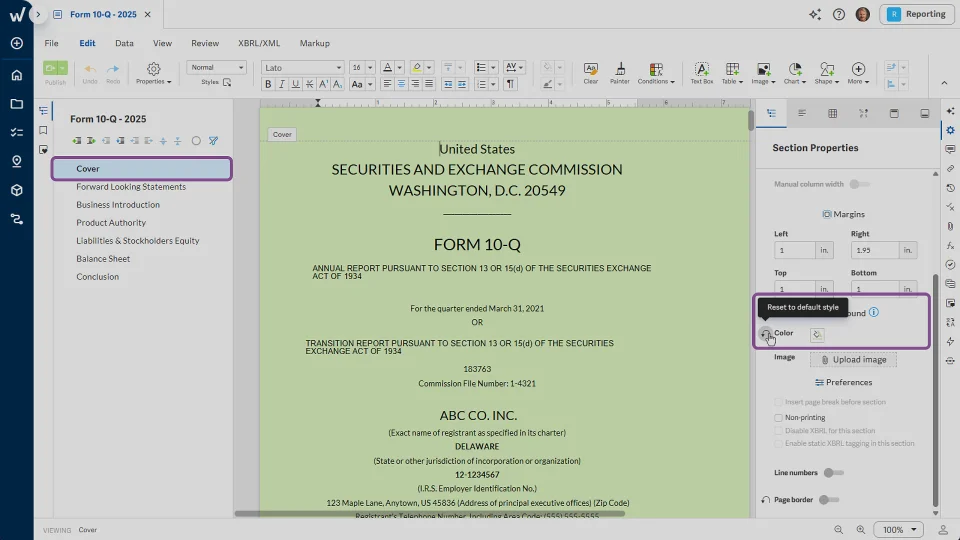Click the Reporting workspace button
The height and width of the screenshot is (540, 960).
tap(917, 14)
